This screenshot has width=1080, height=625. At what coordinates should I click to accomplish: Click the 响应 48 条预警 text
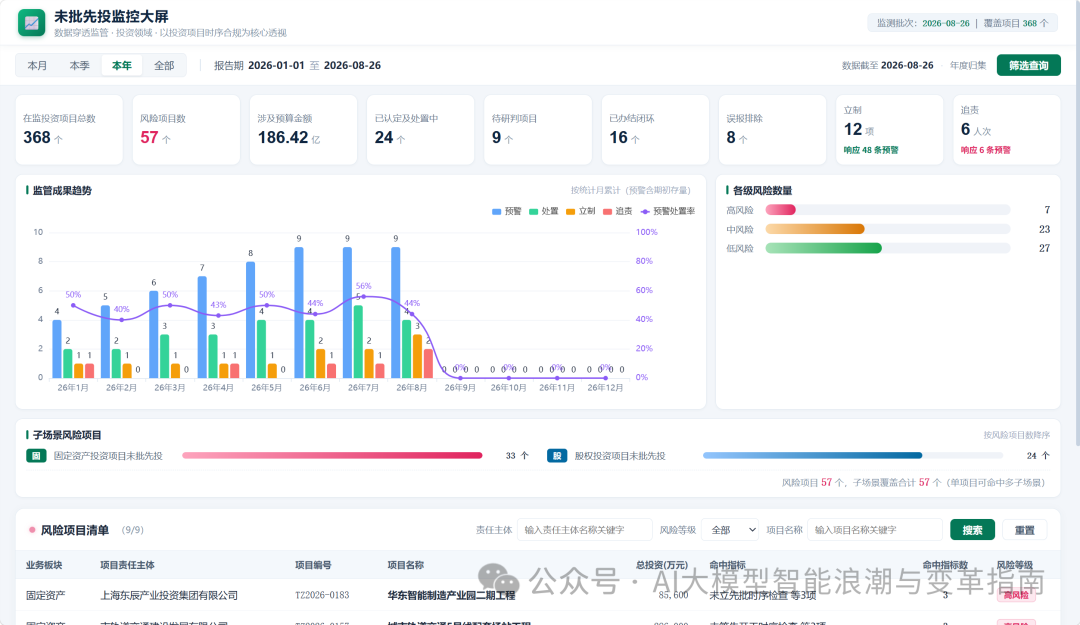[871, 150]
